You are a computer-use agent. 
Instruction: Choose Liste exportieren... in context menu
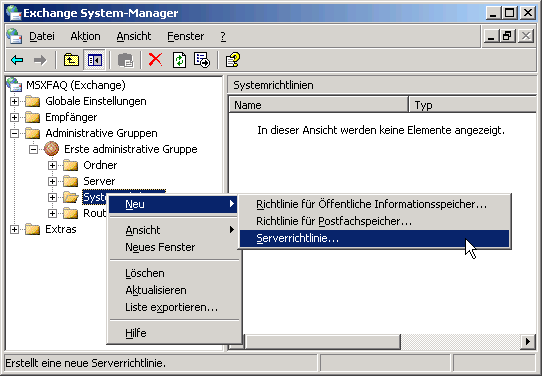click(x=174, y=307)
